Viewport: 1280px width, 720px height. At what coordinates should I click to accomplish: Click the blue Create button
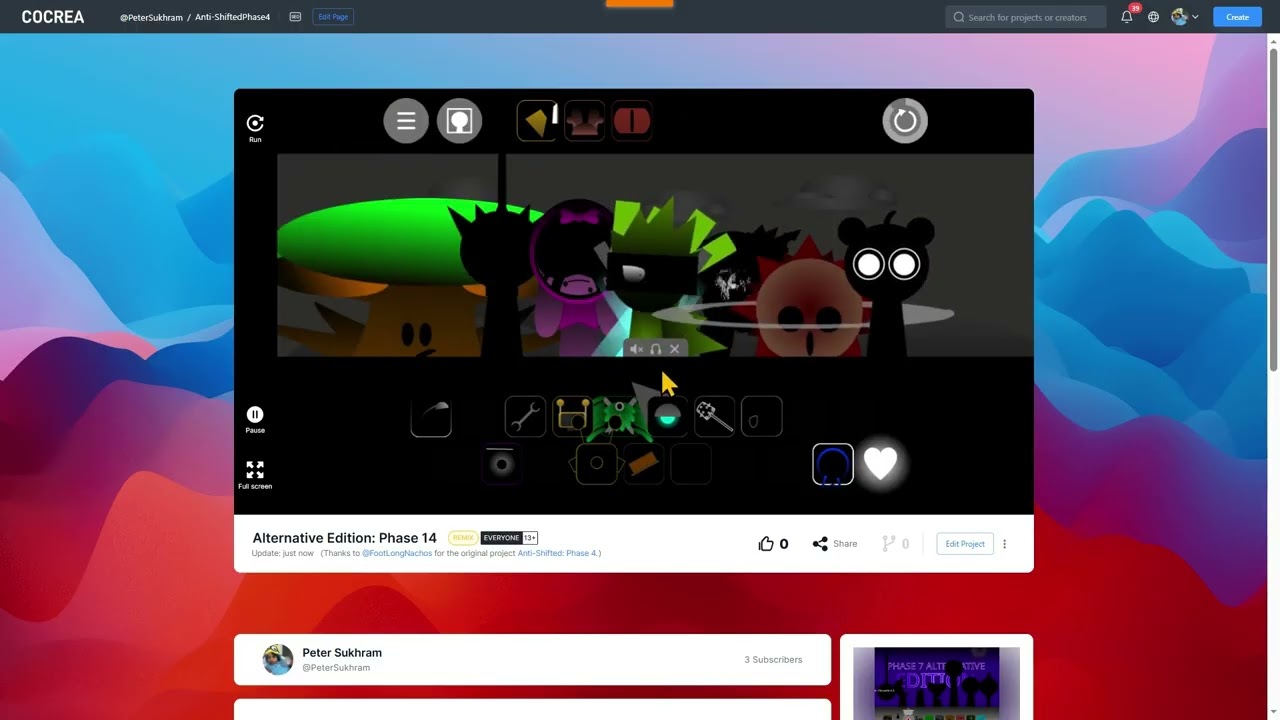(1237, 17)
